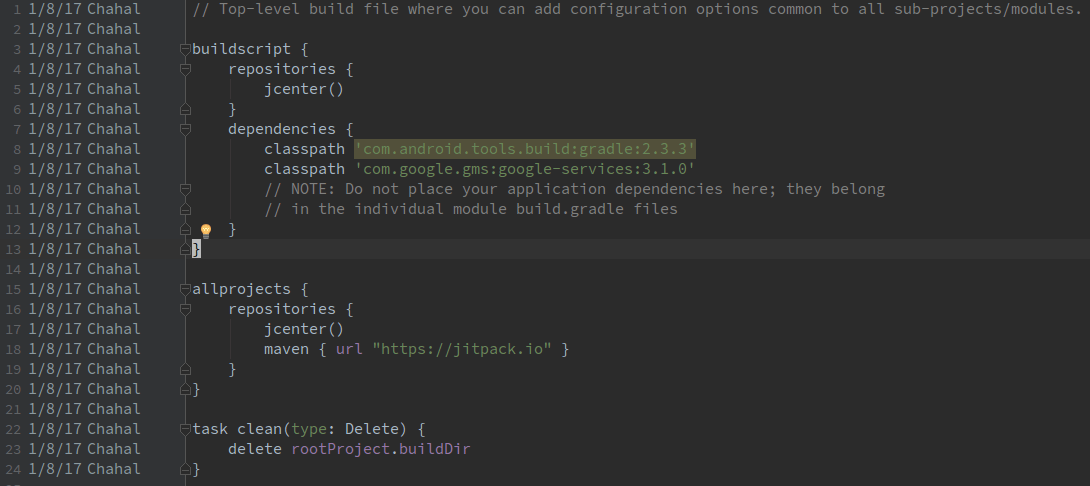
Task: Click the Chahal annotation on line 8
Action: point(113,149)
